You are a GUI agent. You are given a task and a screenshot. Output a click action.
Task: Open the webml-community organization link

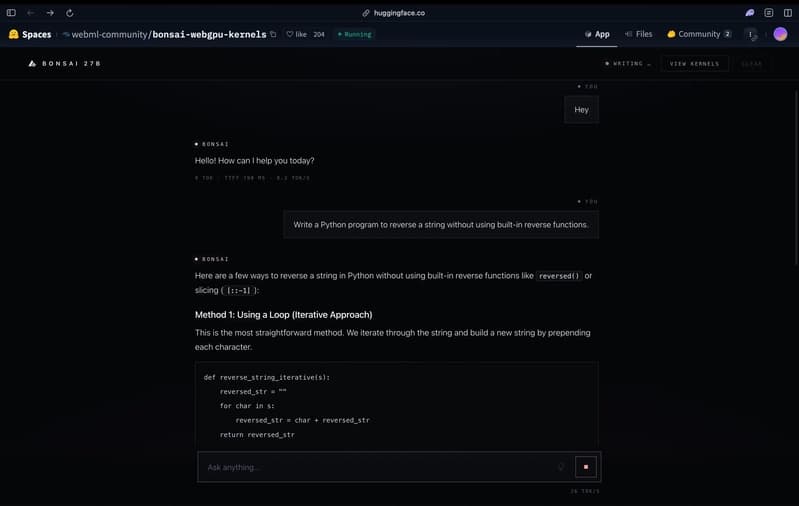click(x=109, y=34)
